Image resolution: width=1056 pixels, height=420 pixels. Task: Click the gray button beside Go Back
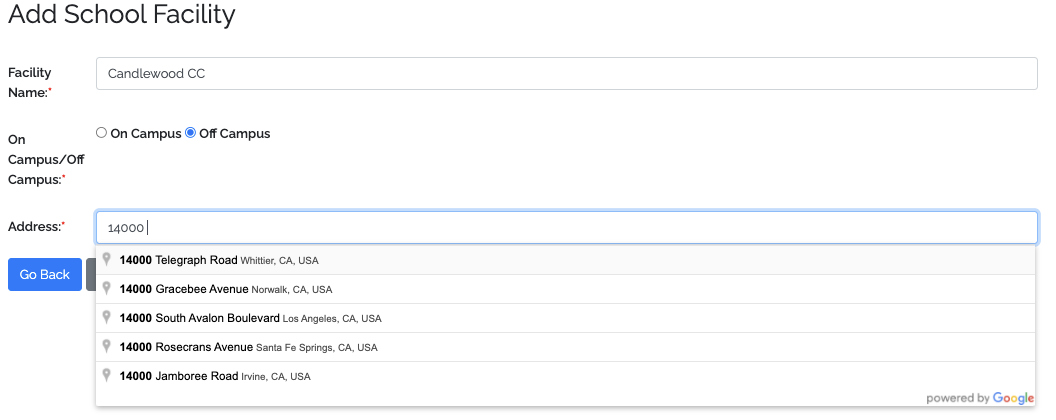click(90, 274)
